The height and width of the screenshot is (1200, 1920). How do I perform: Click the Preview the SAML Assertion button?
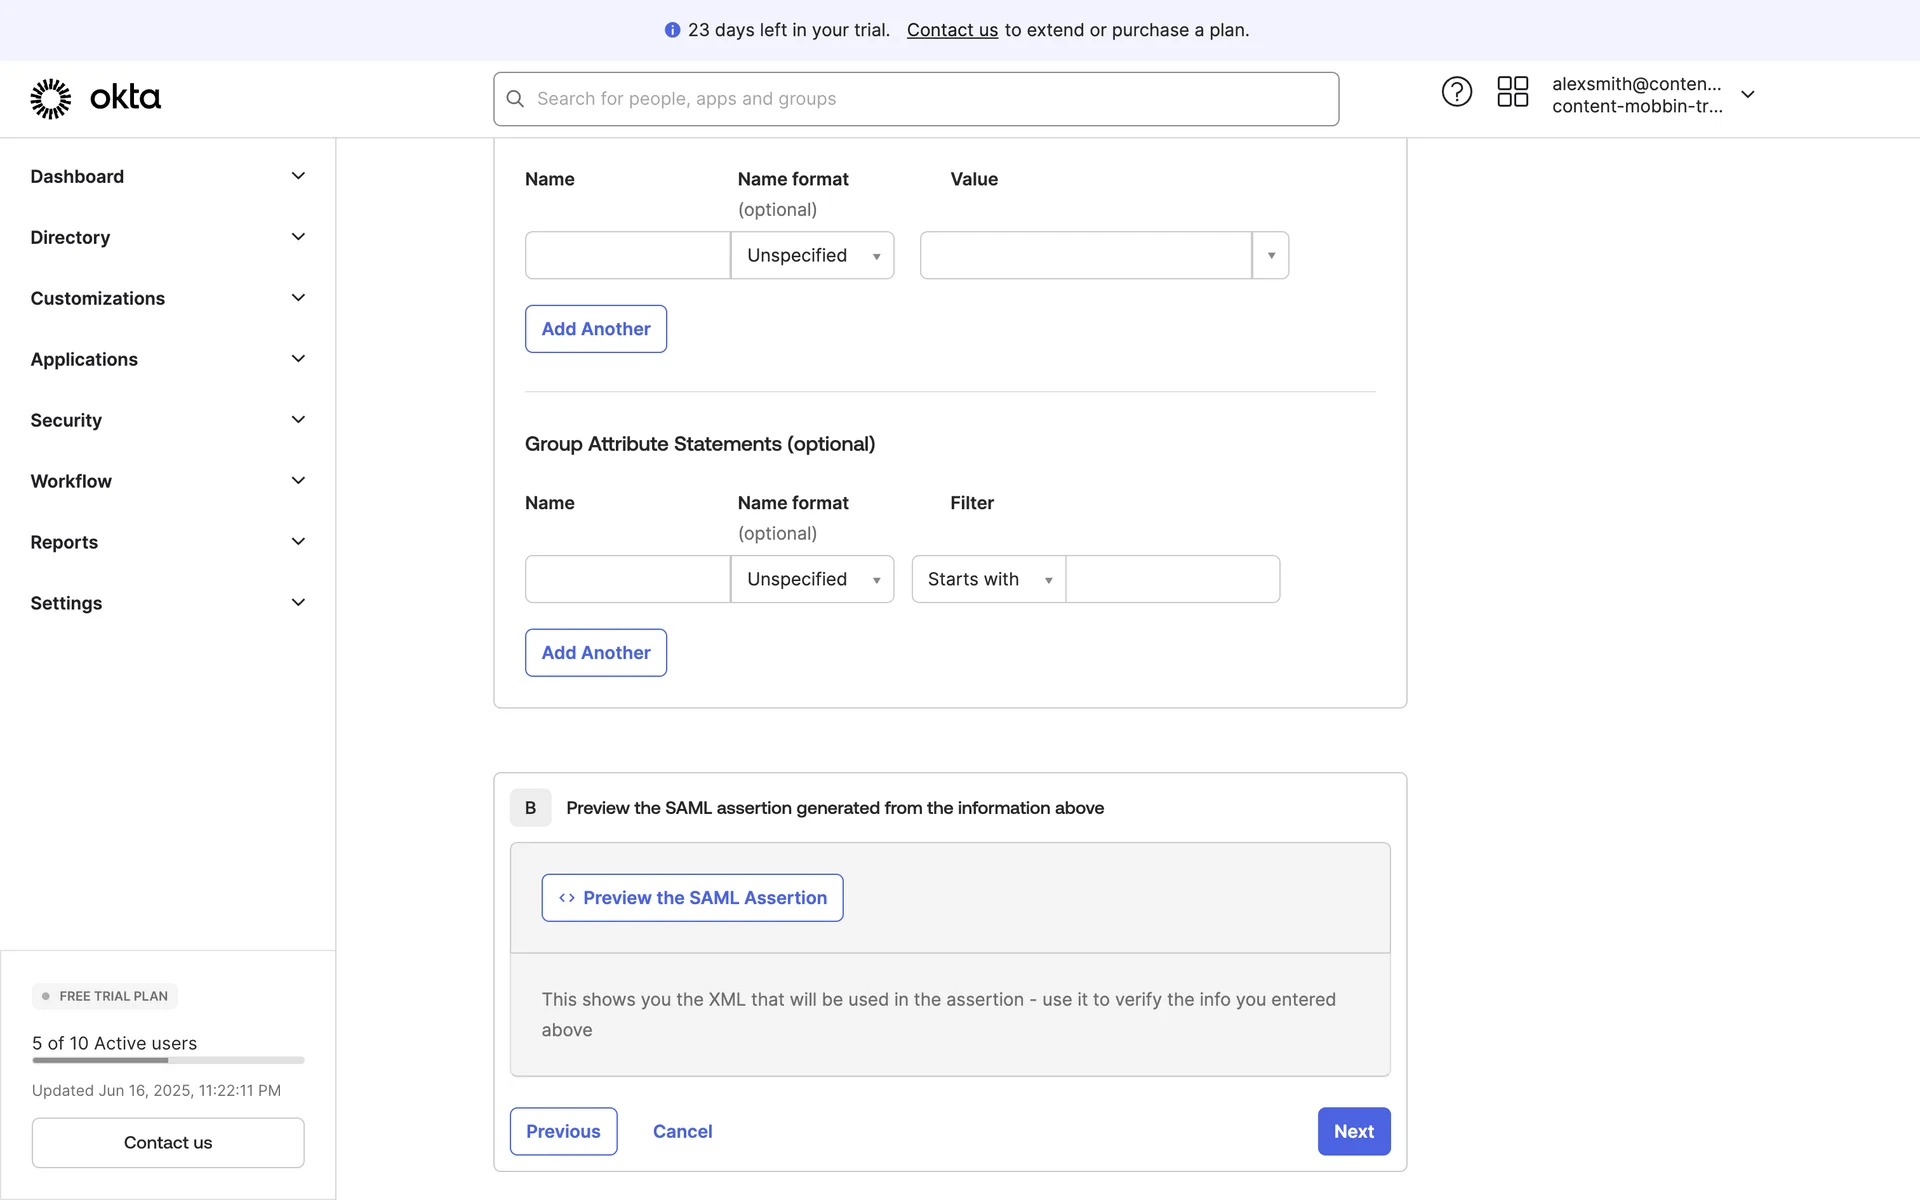pyautogui.click(x=692, y=898)
